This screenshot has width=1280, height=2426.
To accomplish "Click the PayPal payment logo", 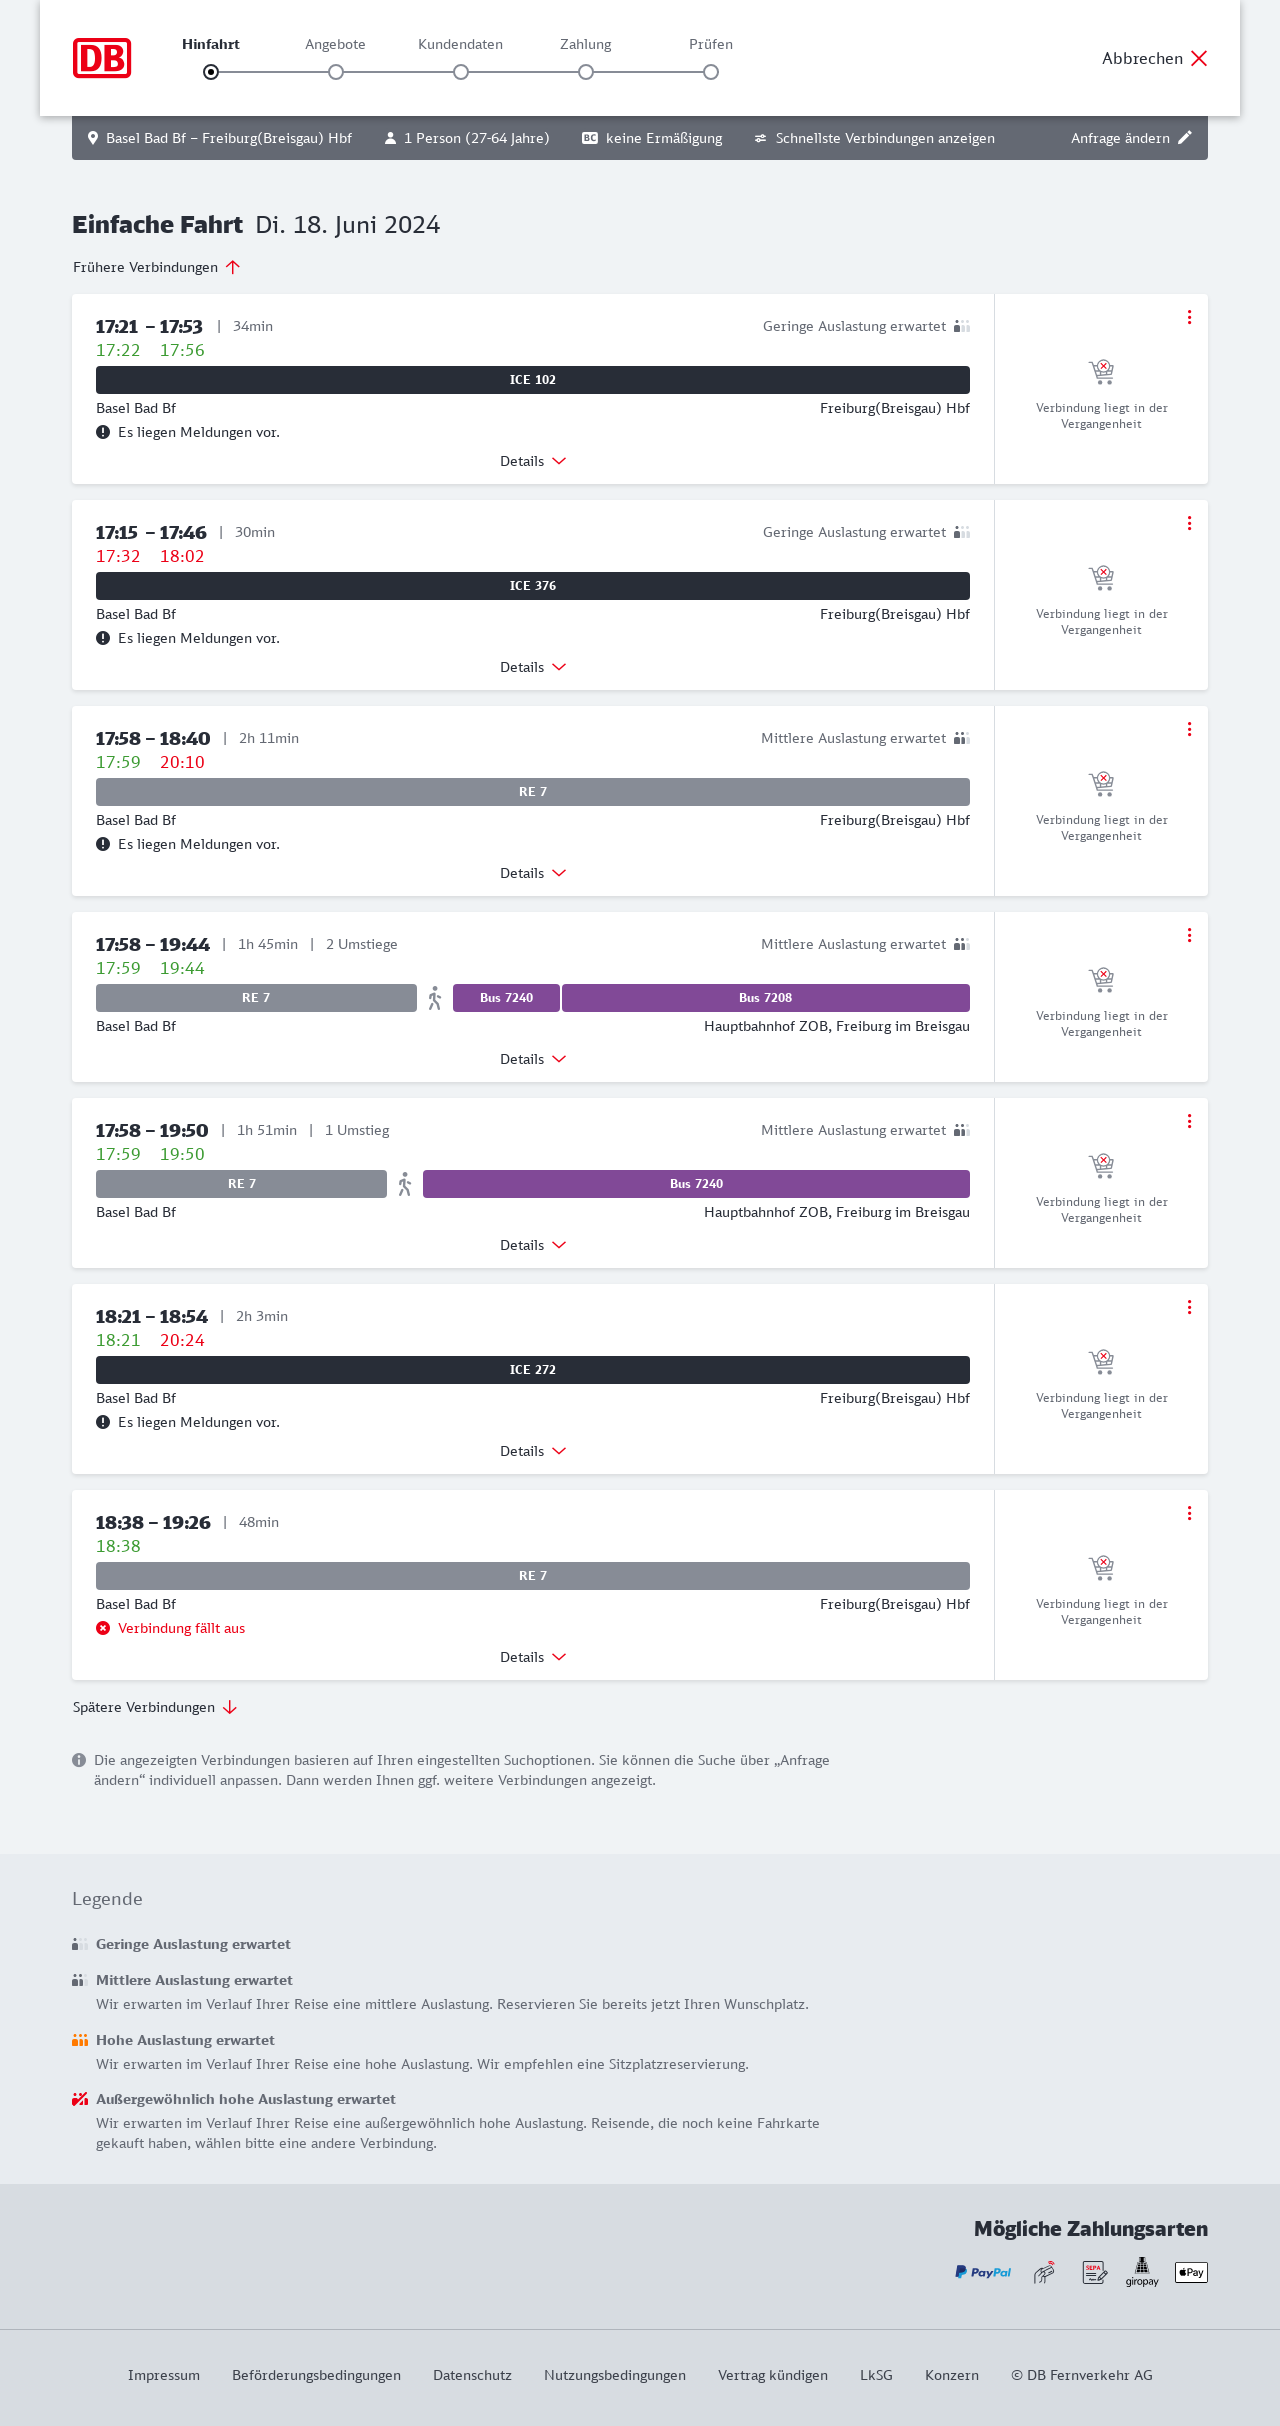I will pyautogui.click(x=983, y=2272).
